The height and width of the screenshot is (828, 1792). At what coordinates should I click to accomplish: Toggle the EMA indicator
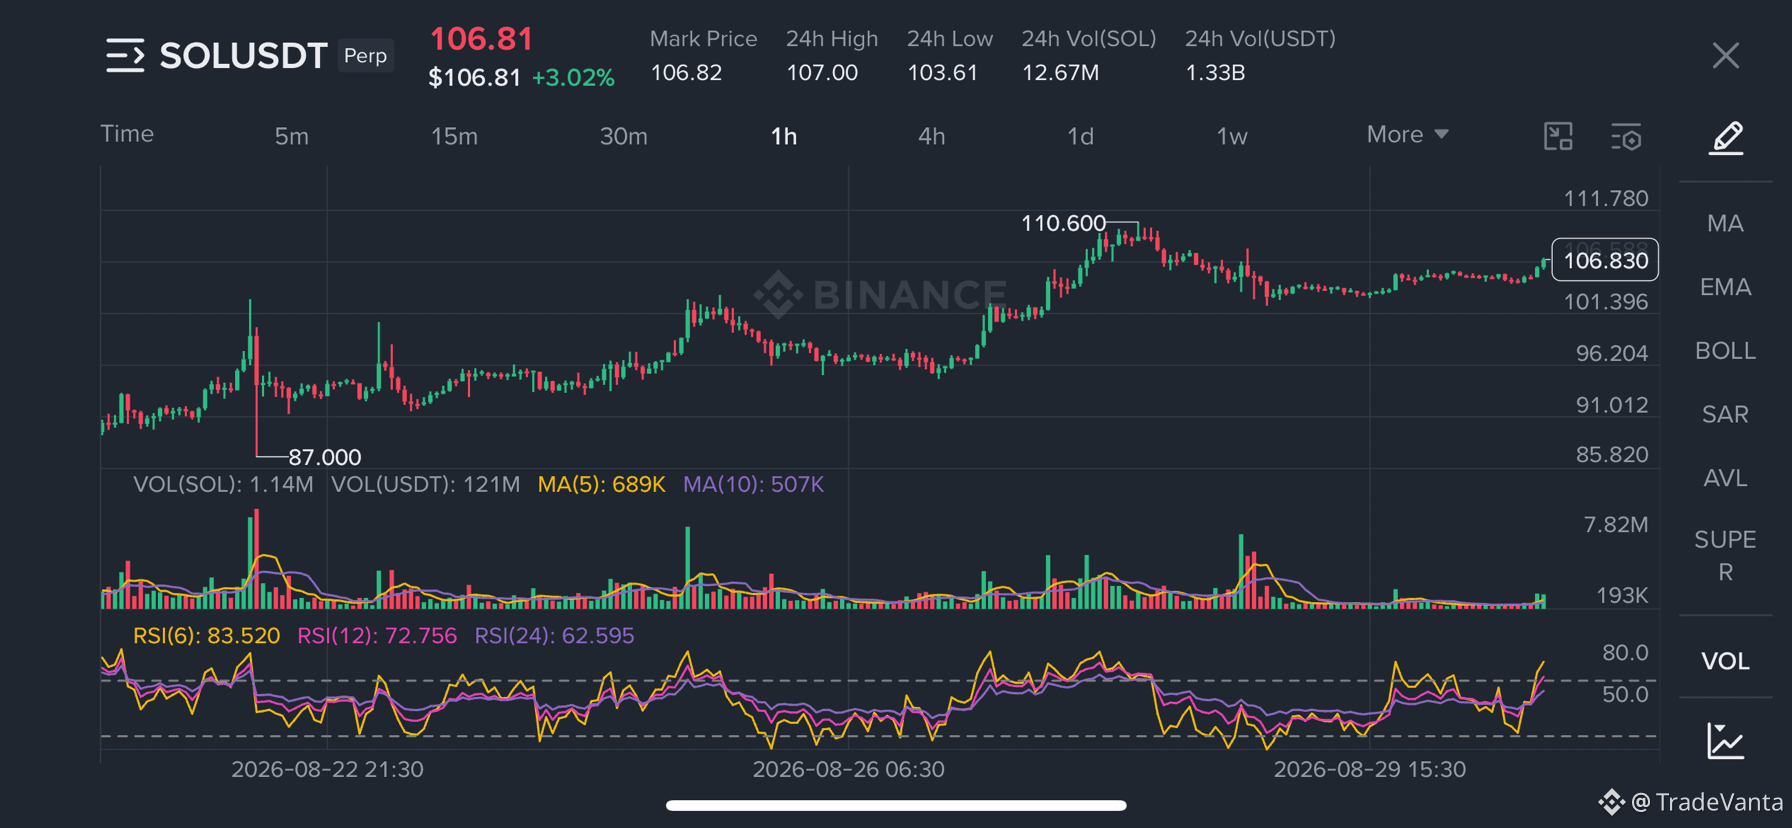(x=1725, y=287)
